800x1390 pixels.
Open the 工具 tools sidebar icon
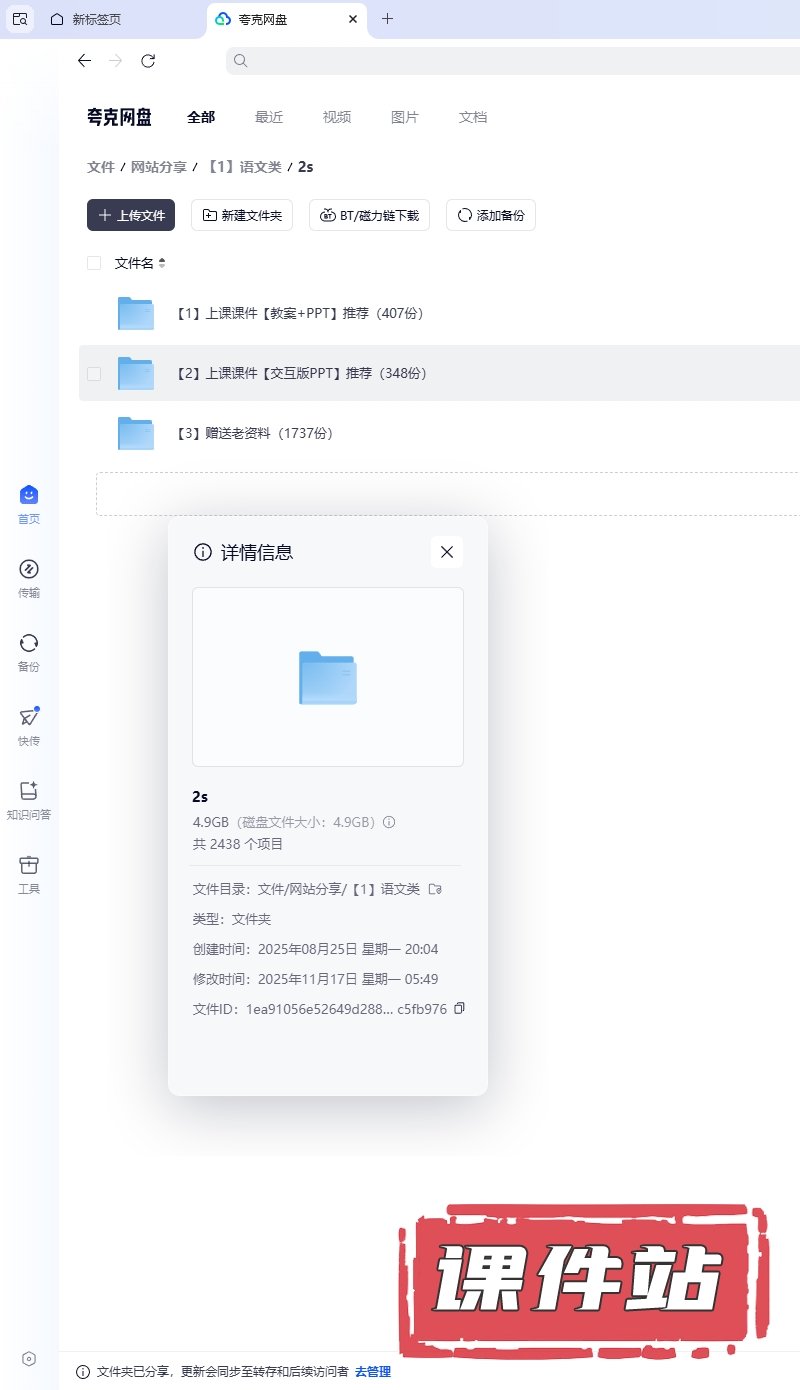coord(29,866)
